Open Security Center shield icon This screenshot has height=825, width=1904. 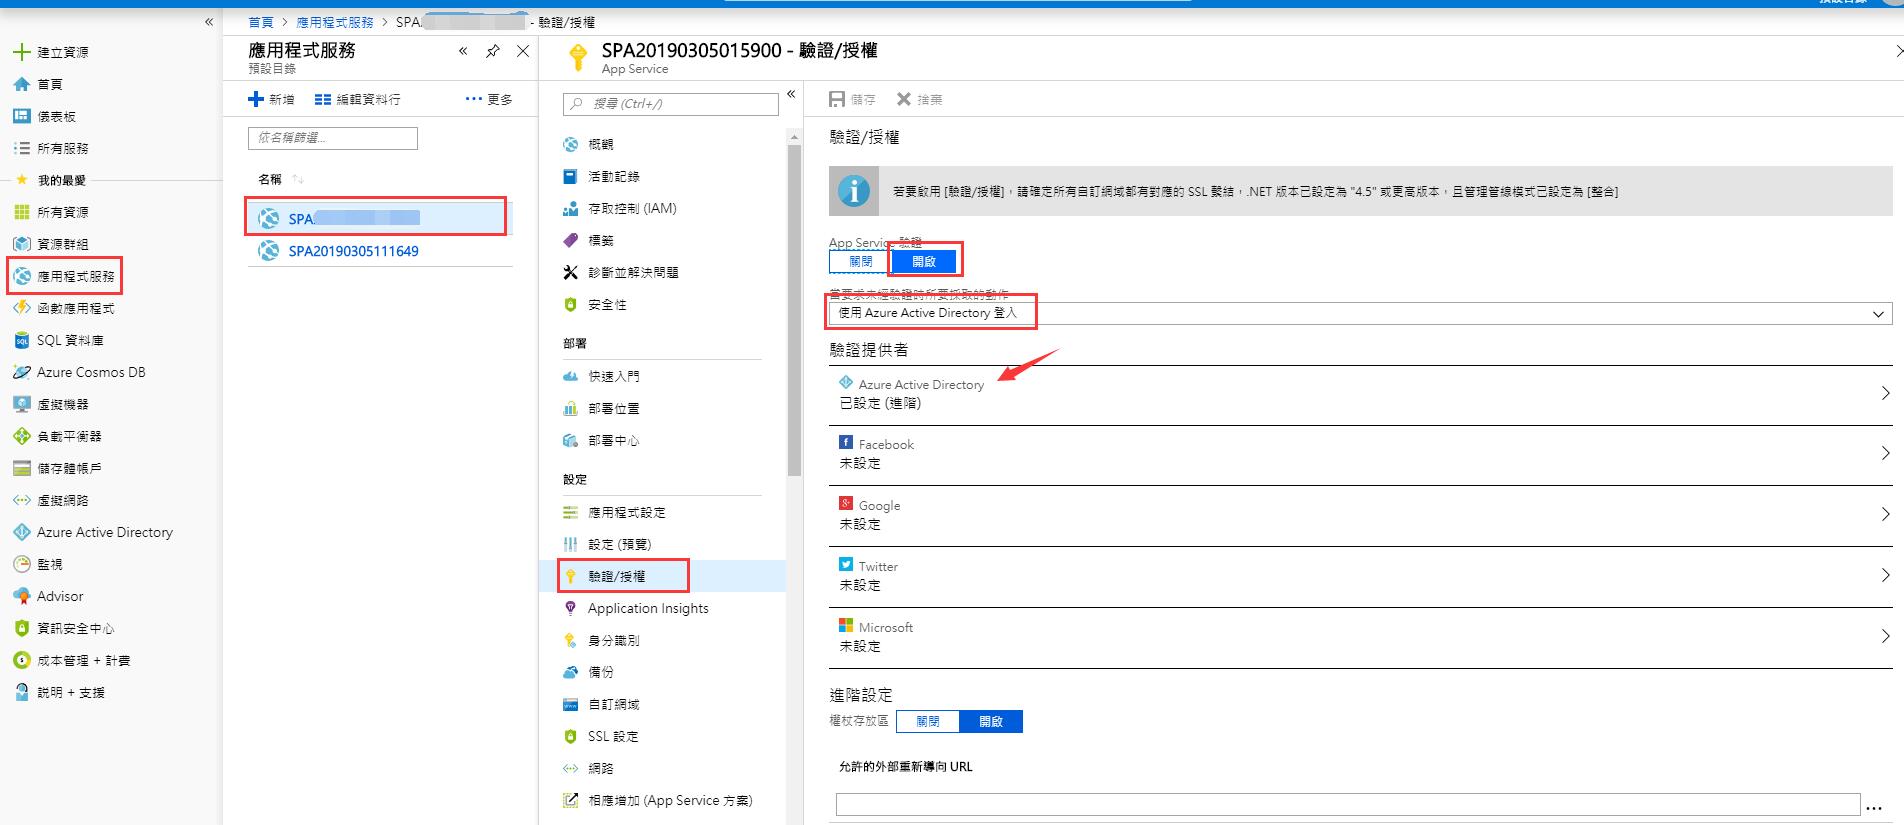tap(22, 628)
